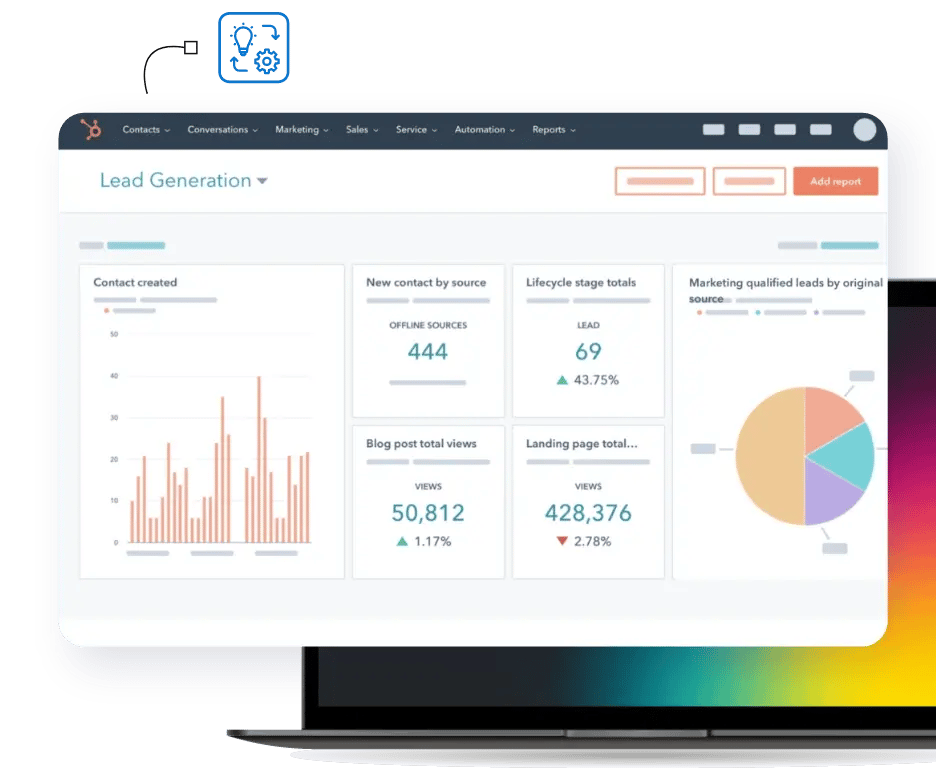Click the first outlined button beside Add report
Viewport: 936px width, 770px height.
click(x=659, y=181)
